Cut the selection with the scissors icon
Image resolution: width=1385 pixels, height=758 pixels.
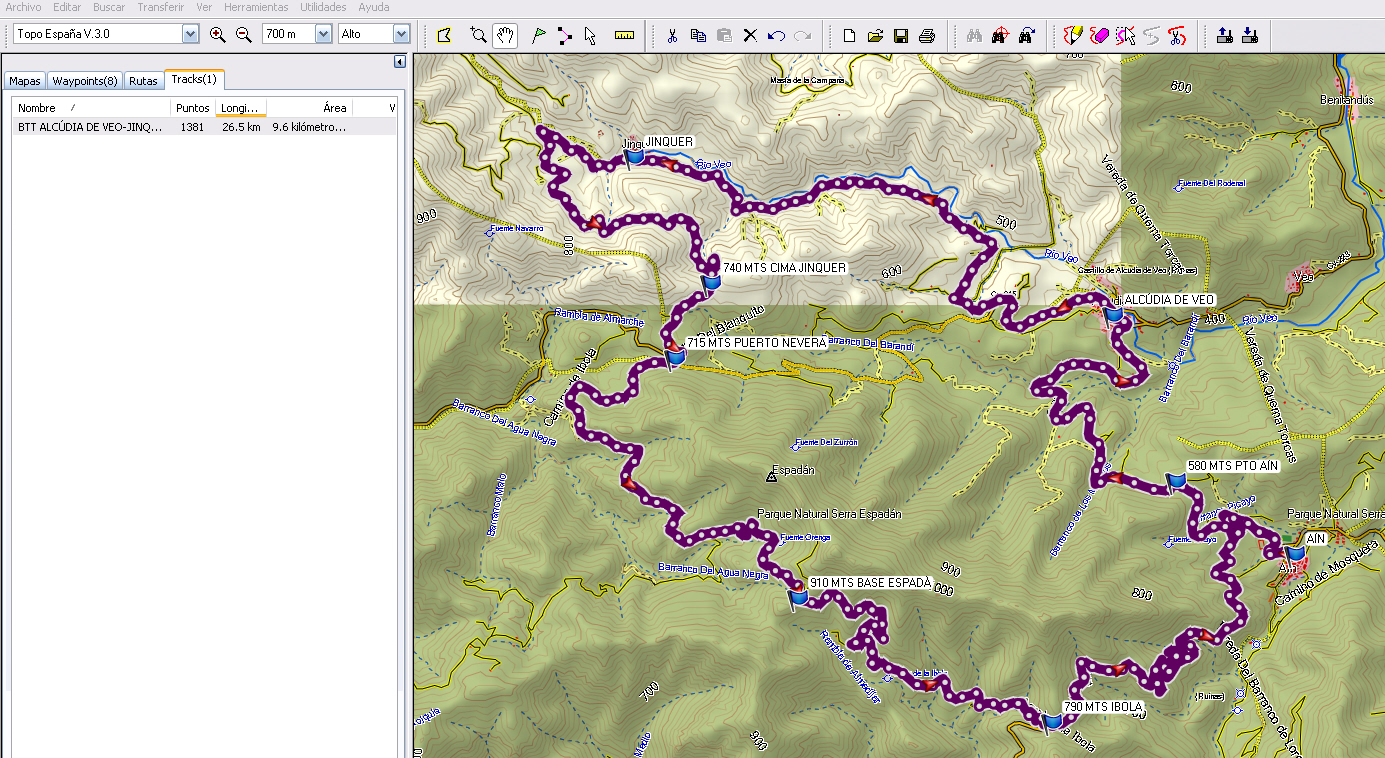pos(673,35)
